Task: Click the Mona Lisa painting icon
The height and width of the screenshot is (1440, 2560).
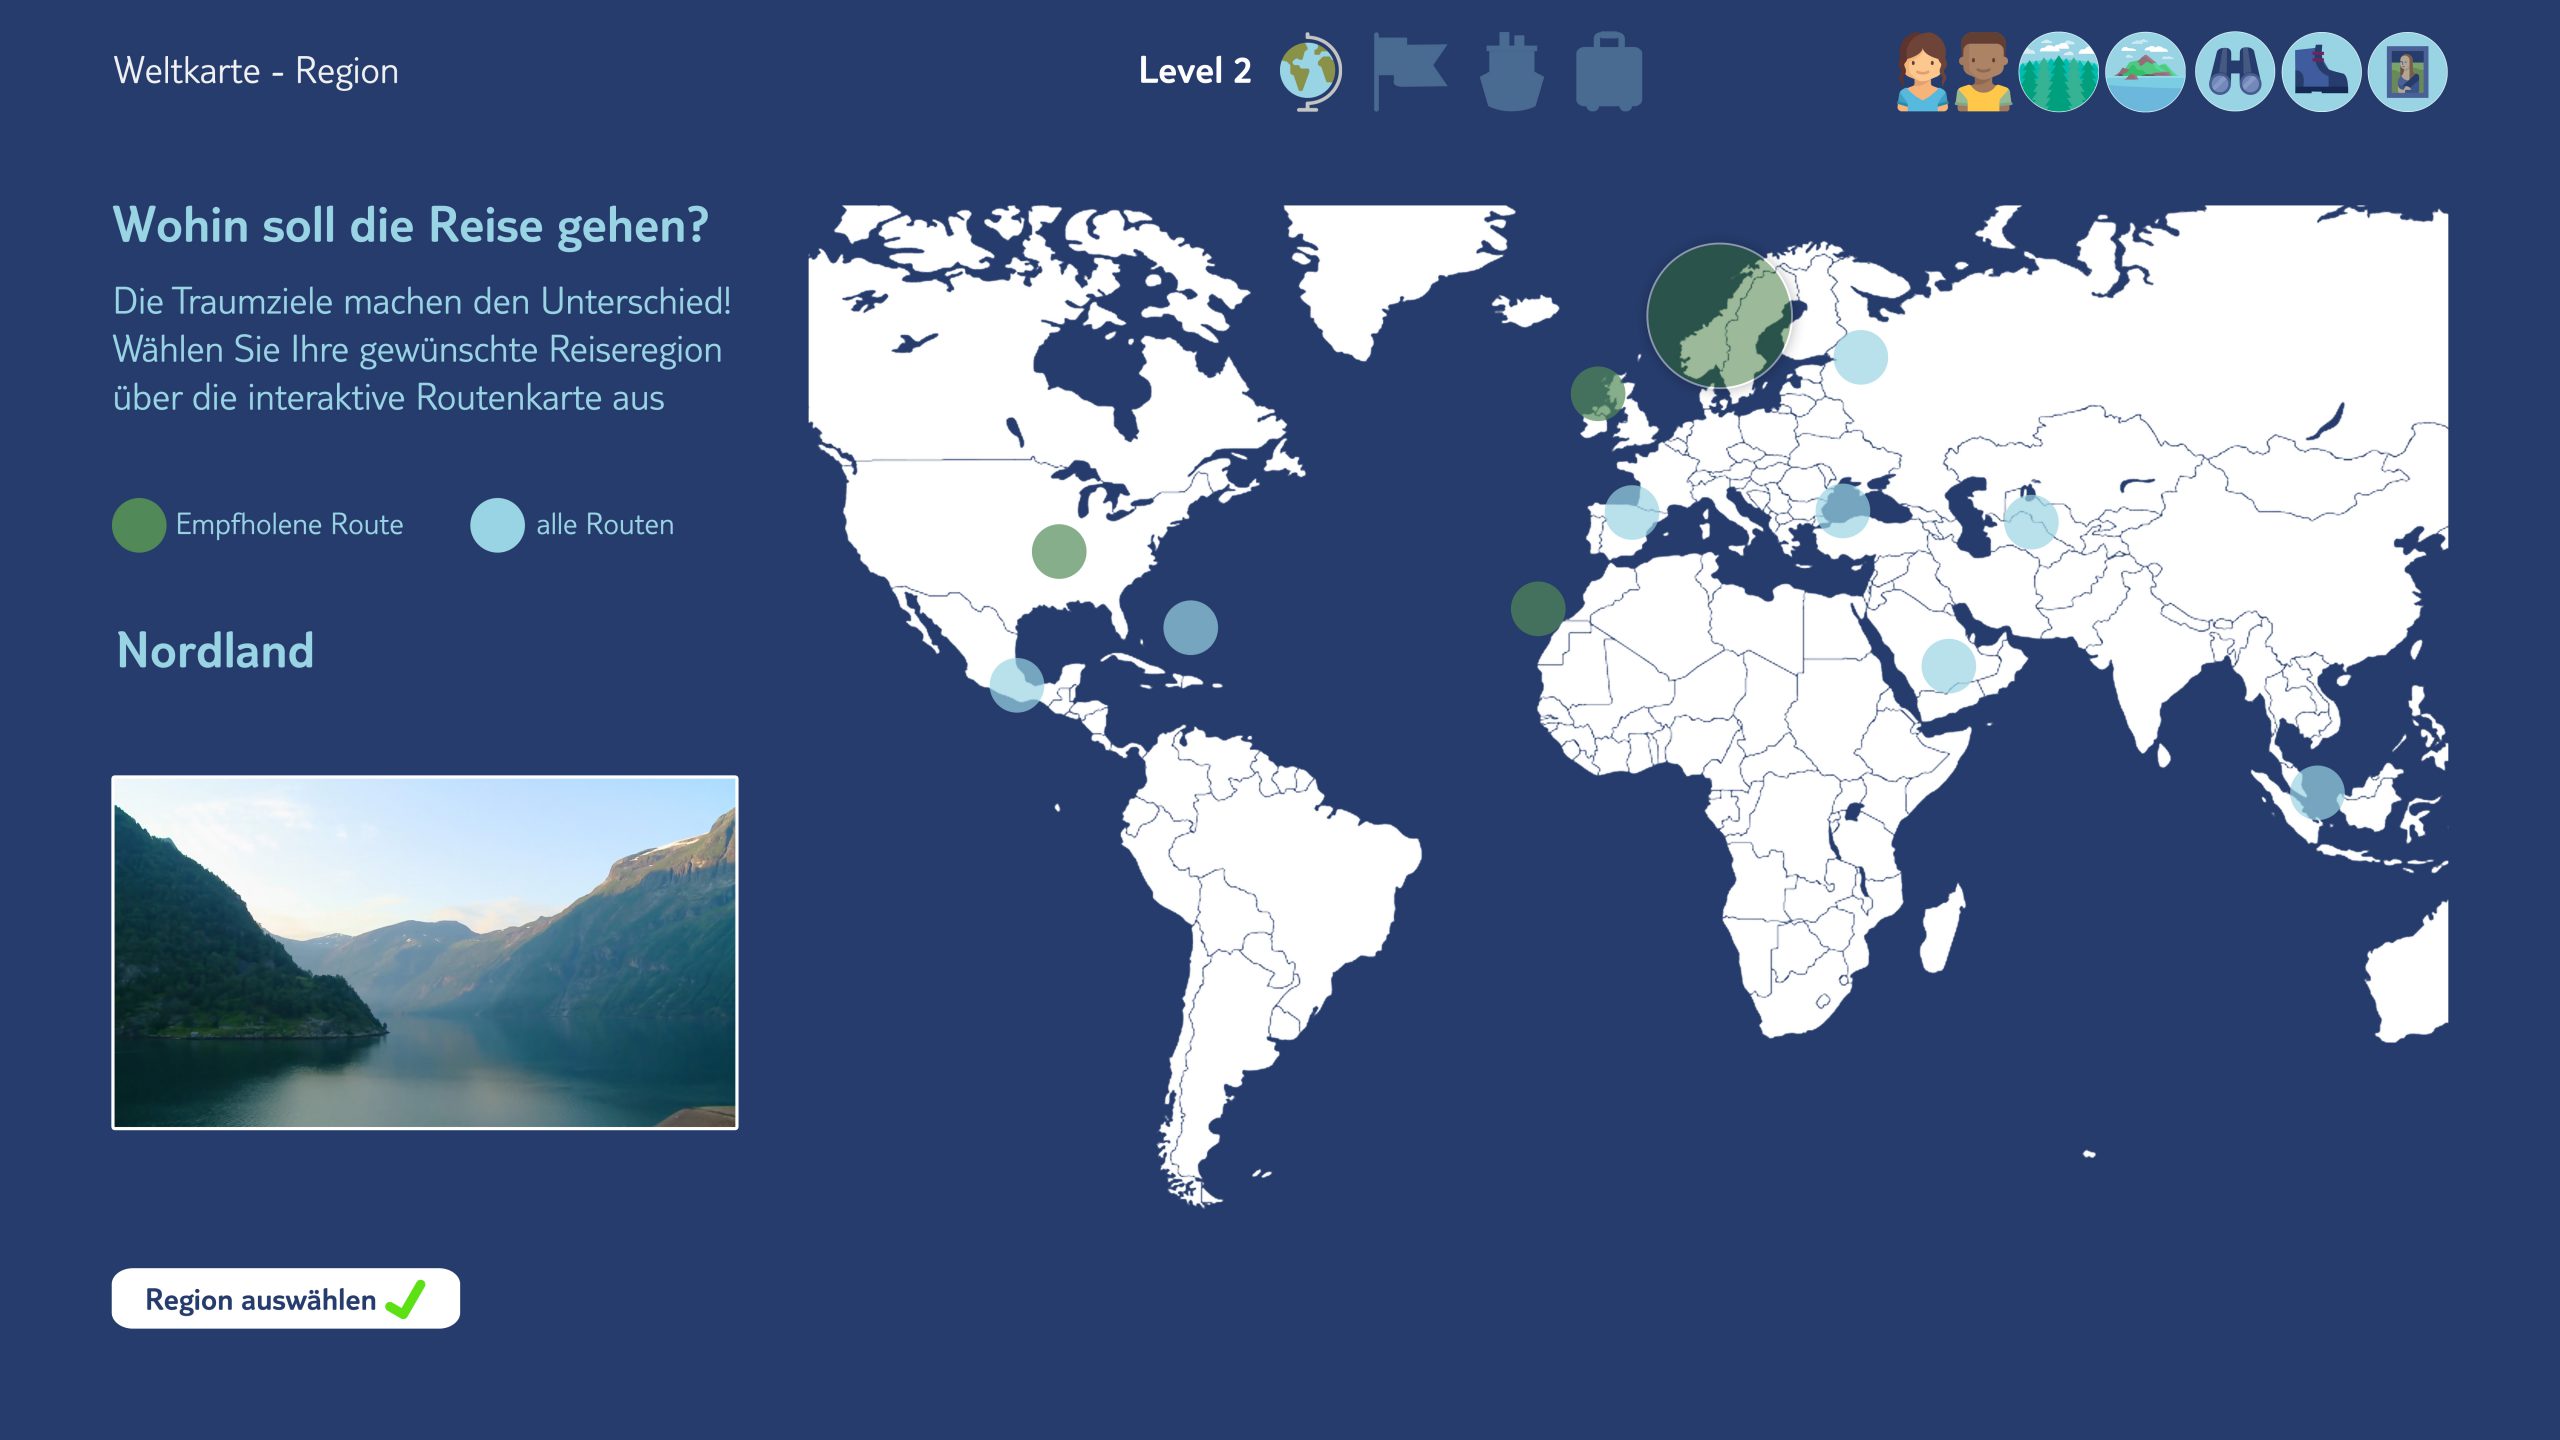Action: (x=2408, y=72)
